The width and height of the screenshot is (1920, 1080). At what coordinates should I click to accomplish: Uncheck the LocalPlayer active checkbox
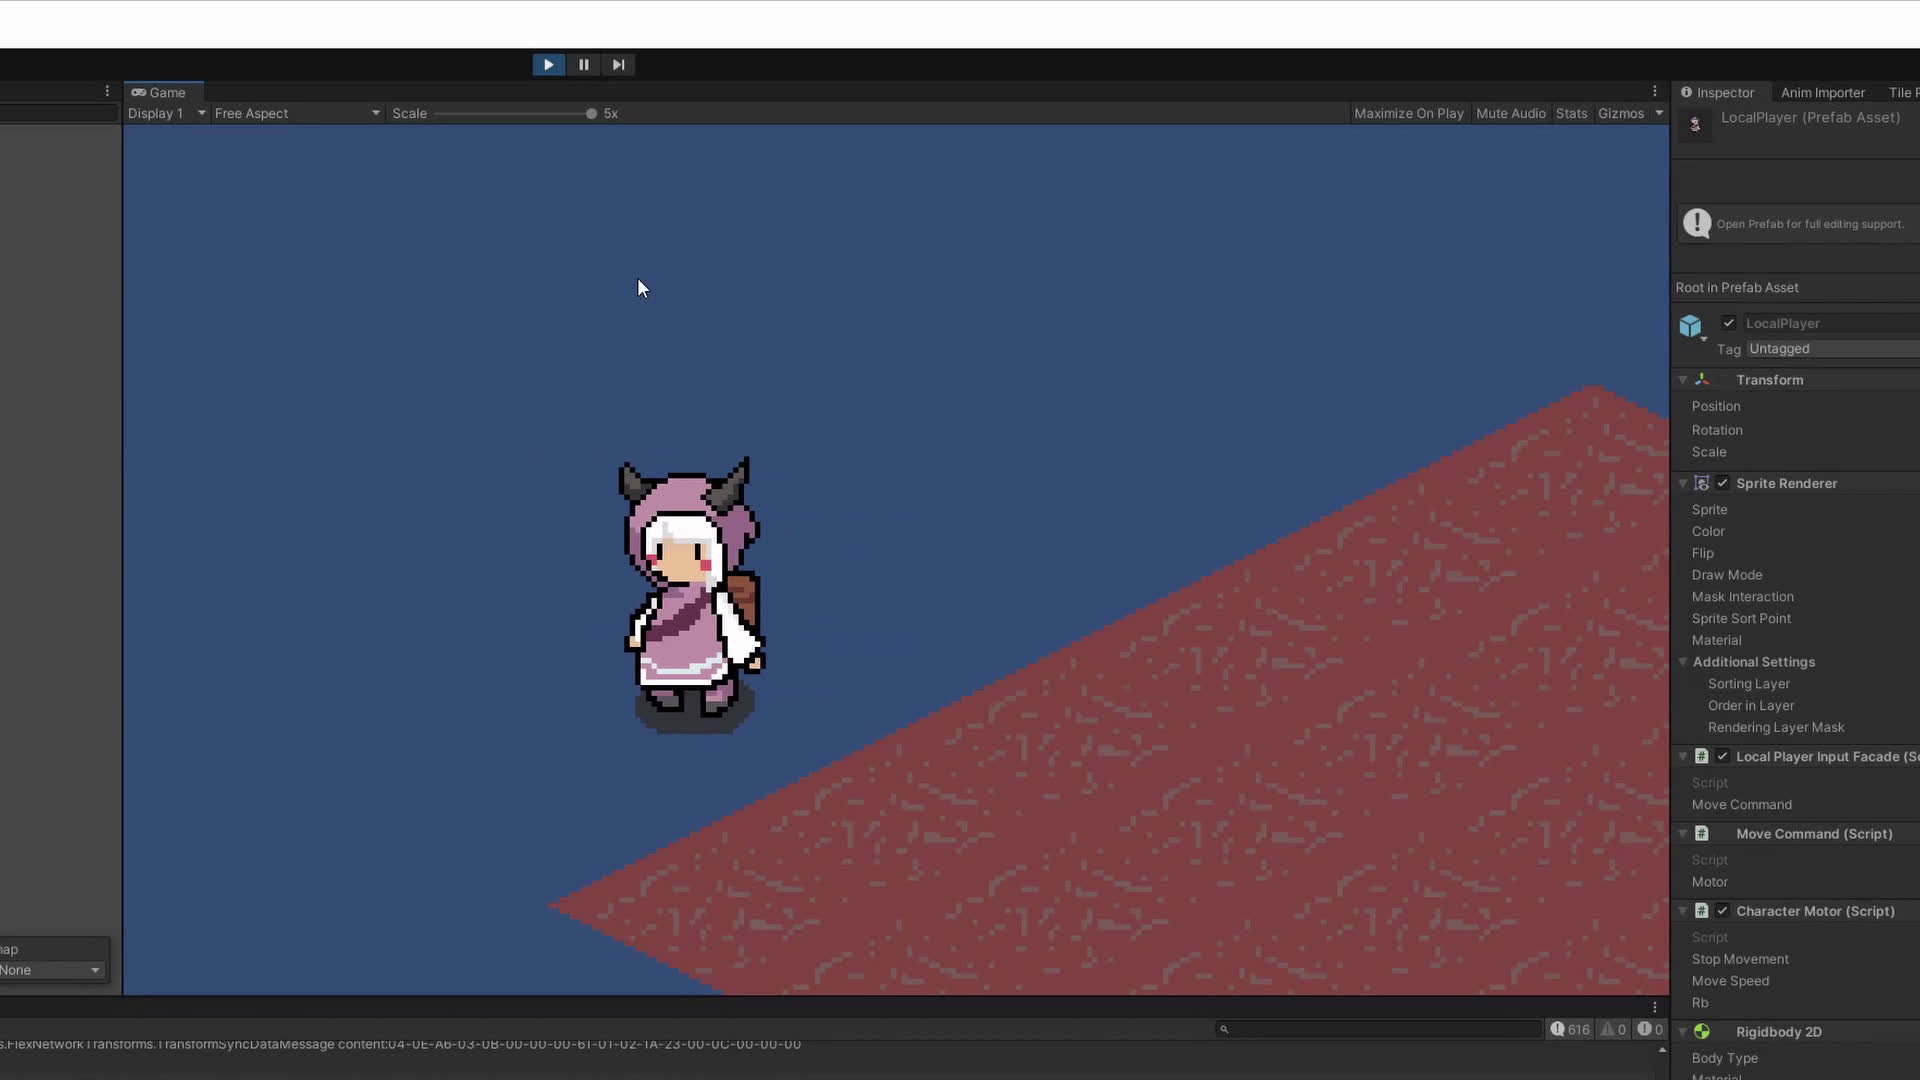pos(1728,323)
